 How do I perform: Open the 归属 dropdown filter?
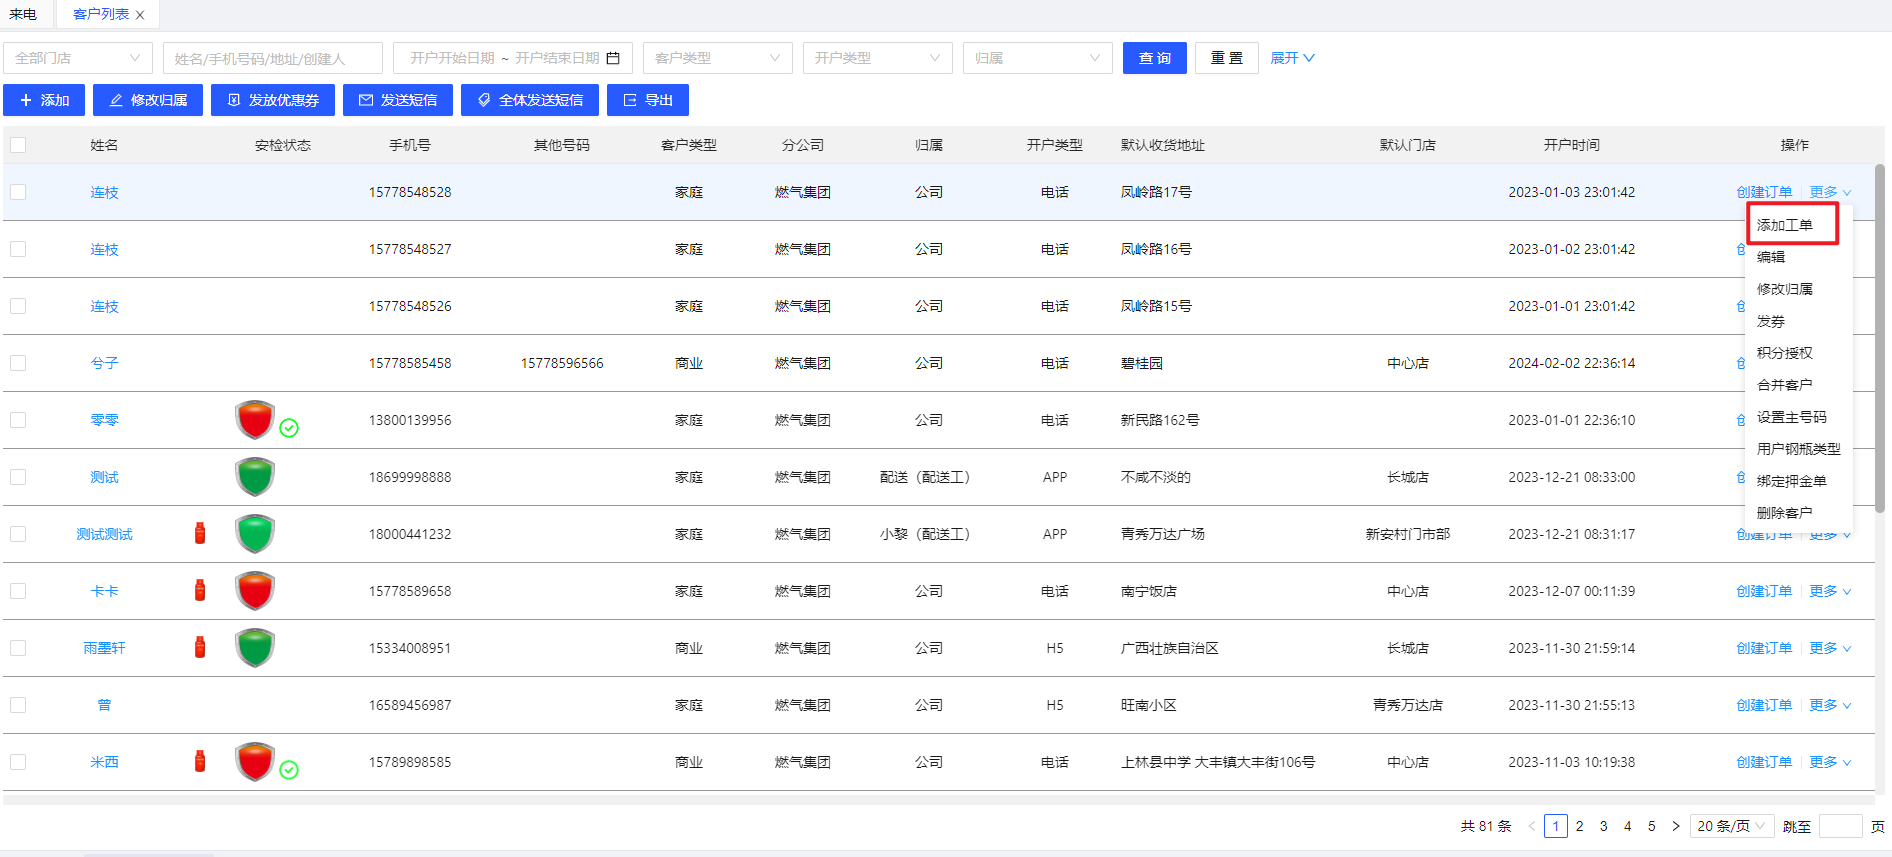(x=1038, y=58)
